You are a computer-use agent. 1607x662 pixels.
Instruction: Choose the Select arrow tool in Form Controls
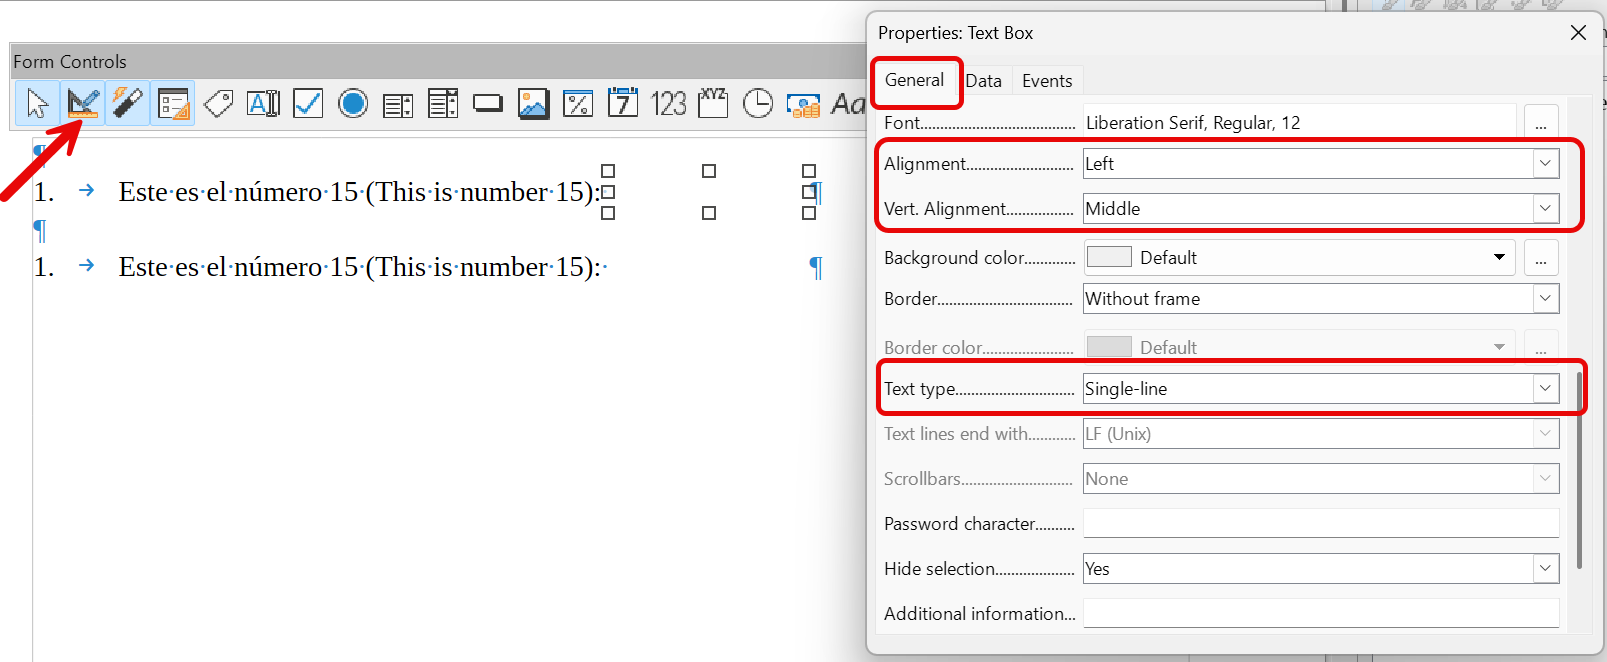[x=37, y=103]
